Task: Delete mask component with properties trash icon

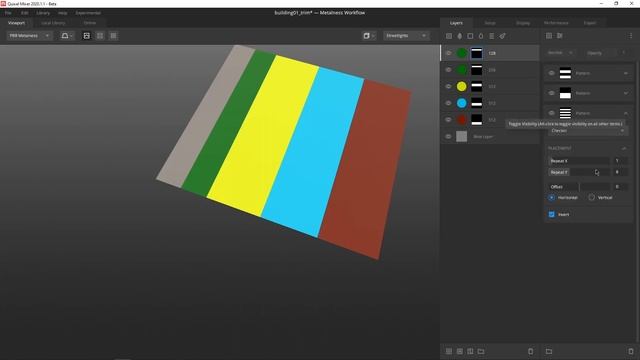Action: click(631, 351)
